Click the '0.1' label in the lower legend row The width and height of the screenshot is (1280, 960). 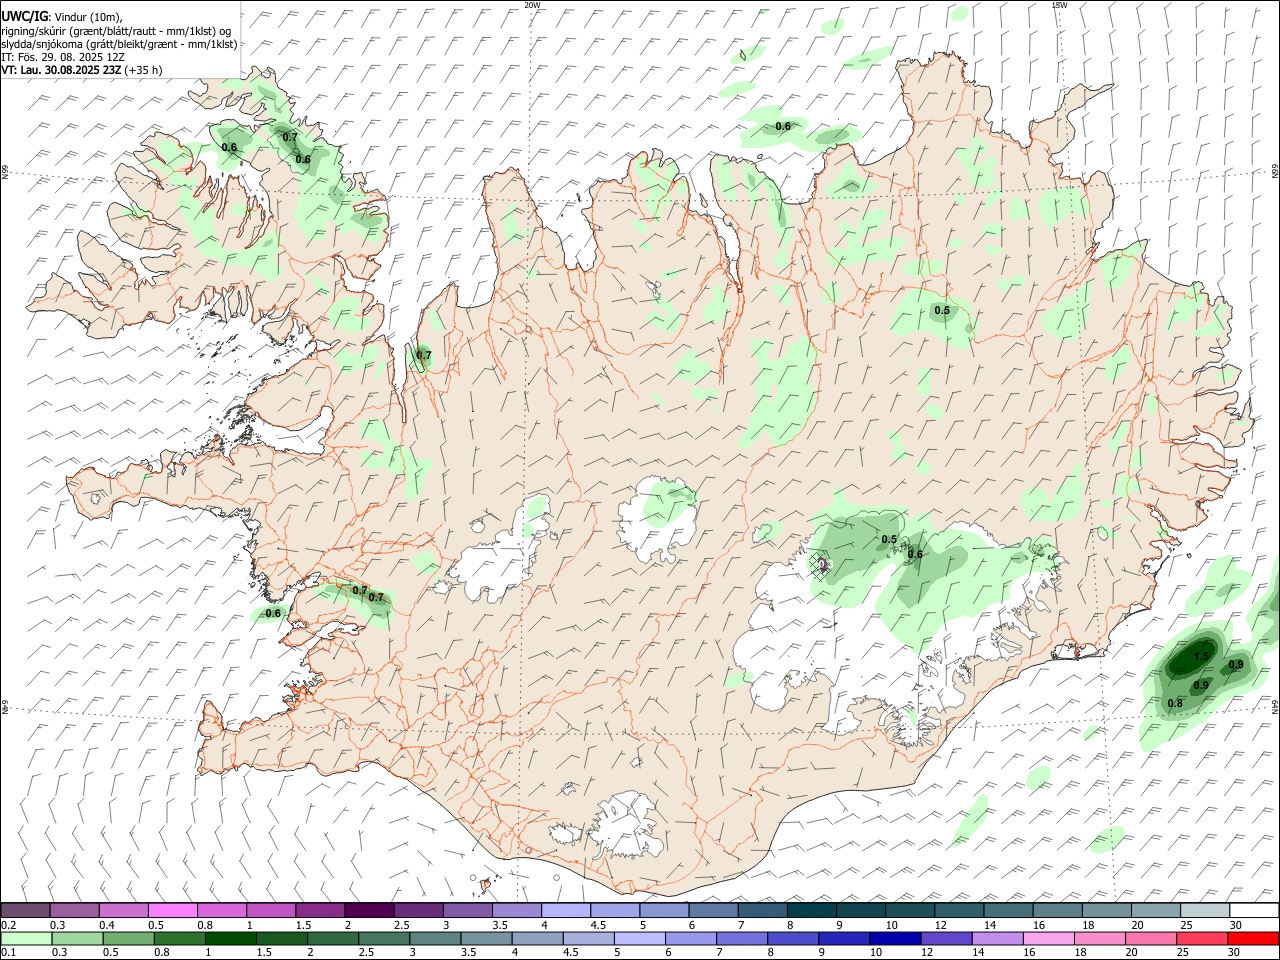8,952
